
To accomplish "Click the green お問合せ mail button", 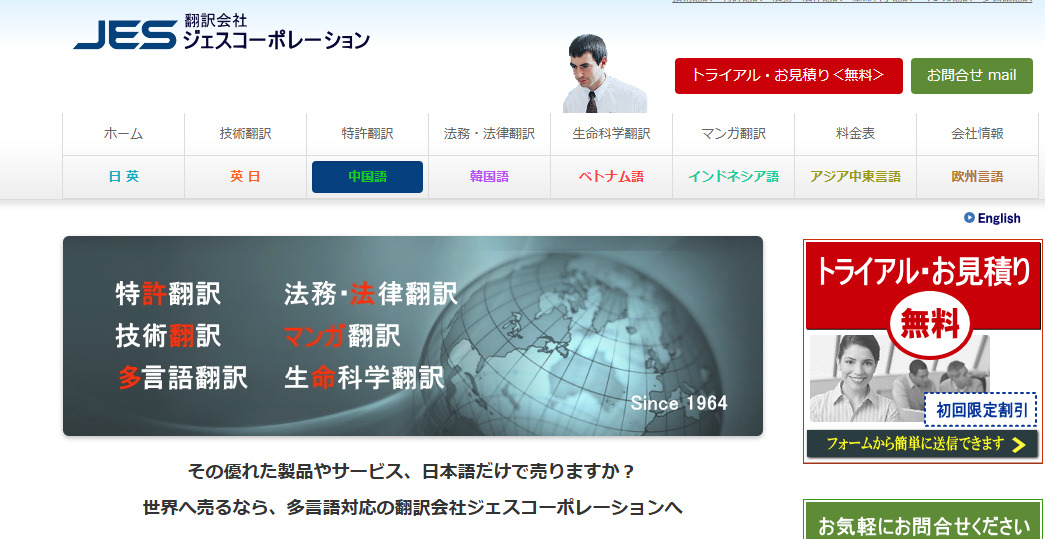I will [972, 76].
